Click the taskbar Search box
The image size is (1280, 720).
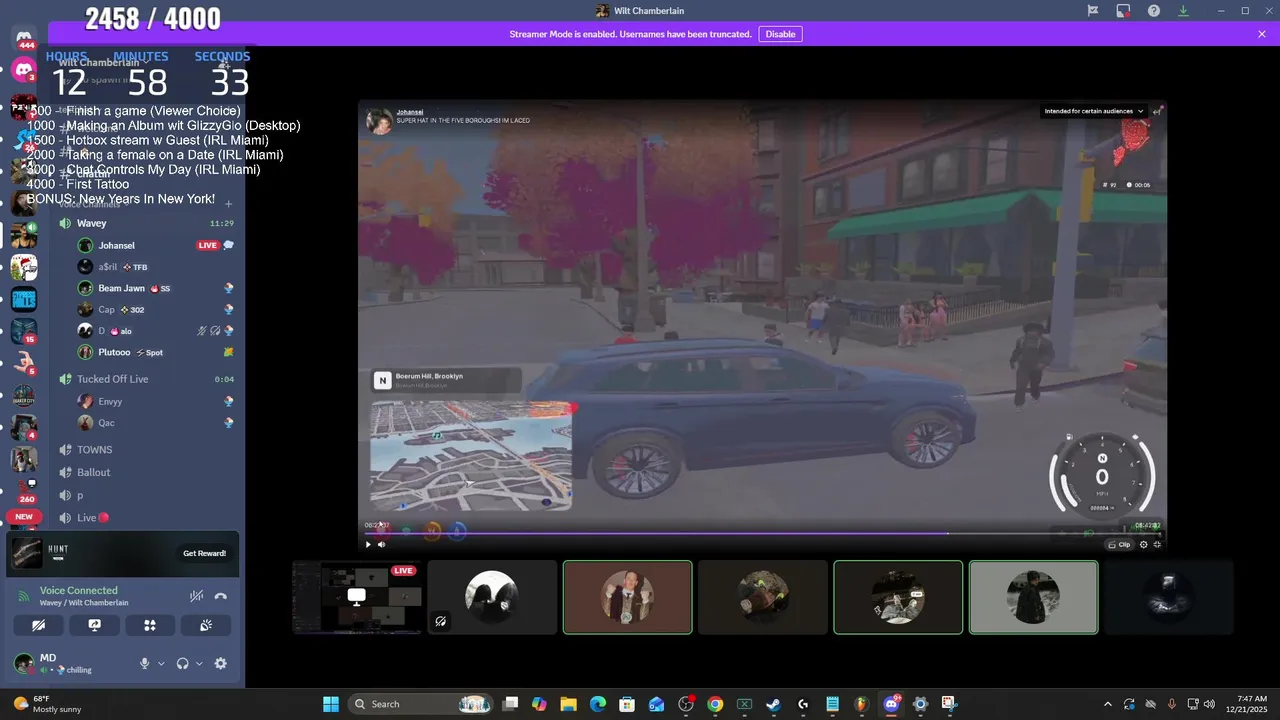tap(420, 704)
